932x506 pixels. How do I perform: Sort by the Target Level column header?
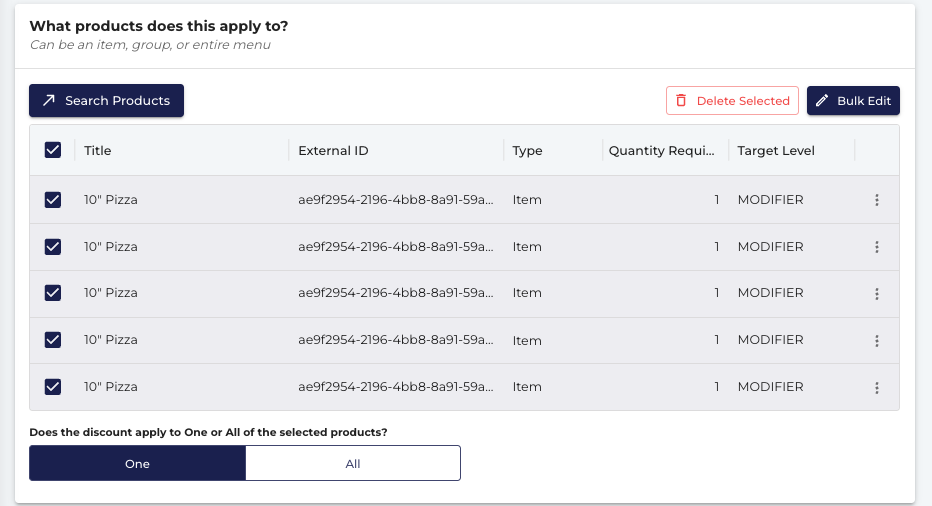click(x=776, y=150)
